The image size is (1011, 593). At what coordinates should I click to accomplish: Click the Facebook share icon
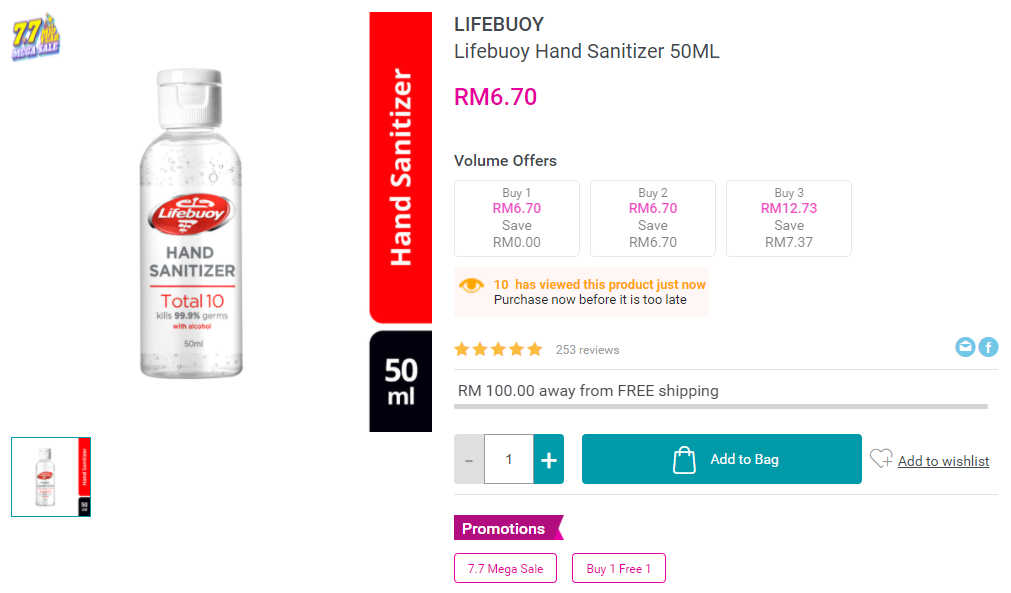[988, 347]
